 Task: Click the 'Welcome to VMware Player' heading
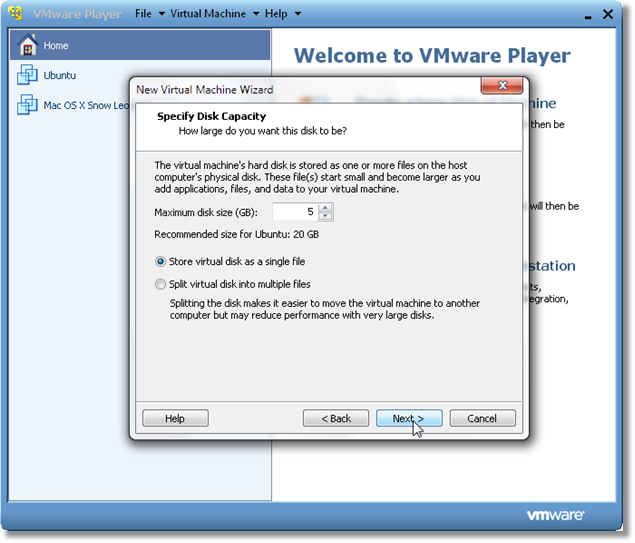pyautogui.click(x=432, y=55)
